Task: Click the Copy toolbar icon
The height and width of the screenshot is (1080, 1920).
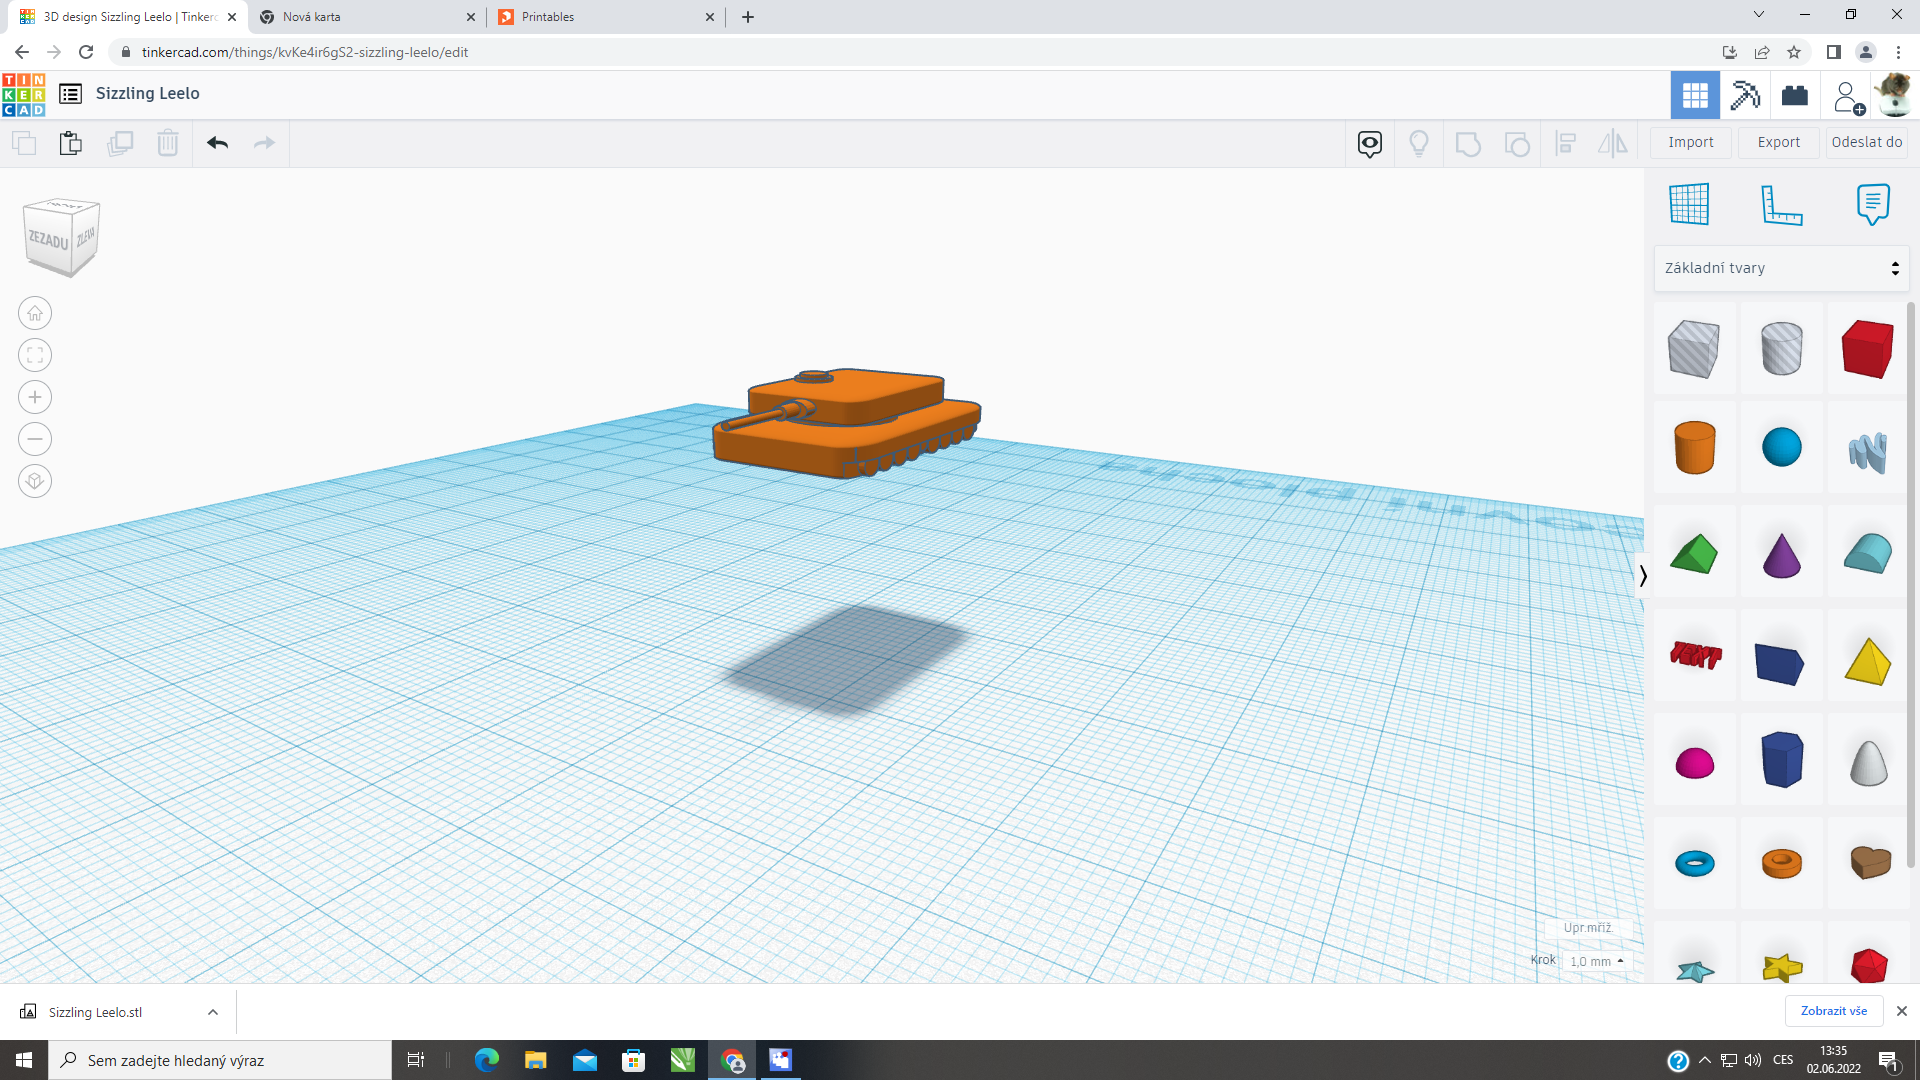Action: point(24,143)
